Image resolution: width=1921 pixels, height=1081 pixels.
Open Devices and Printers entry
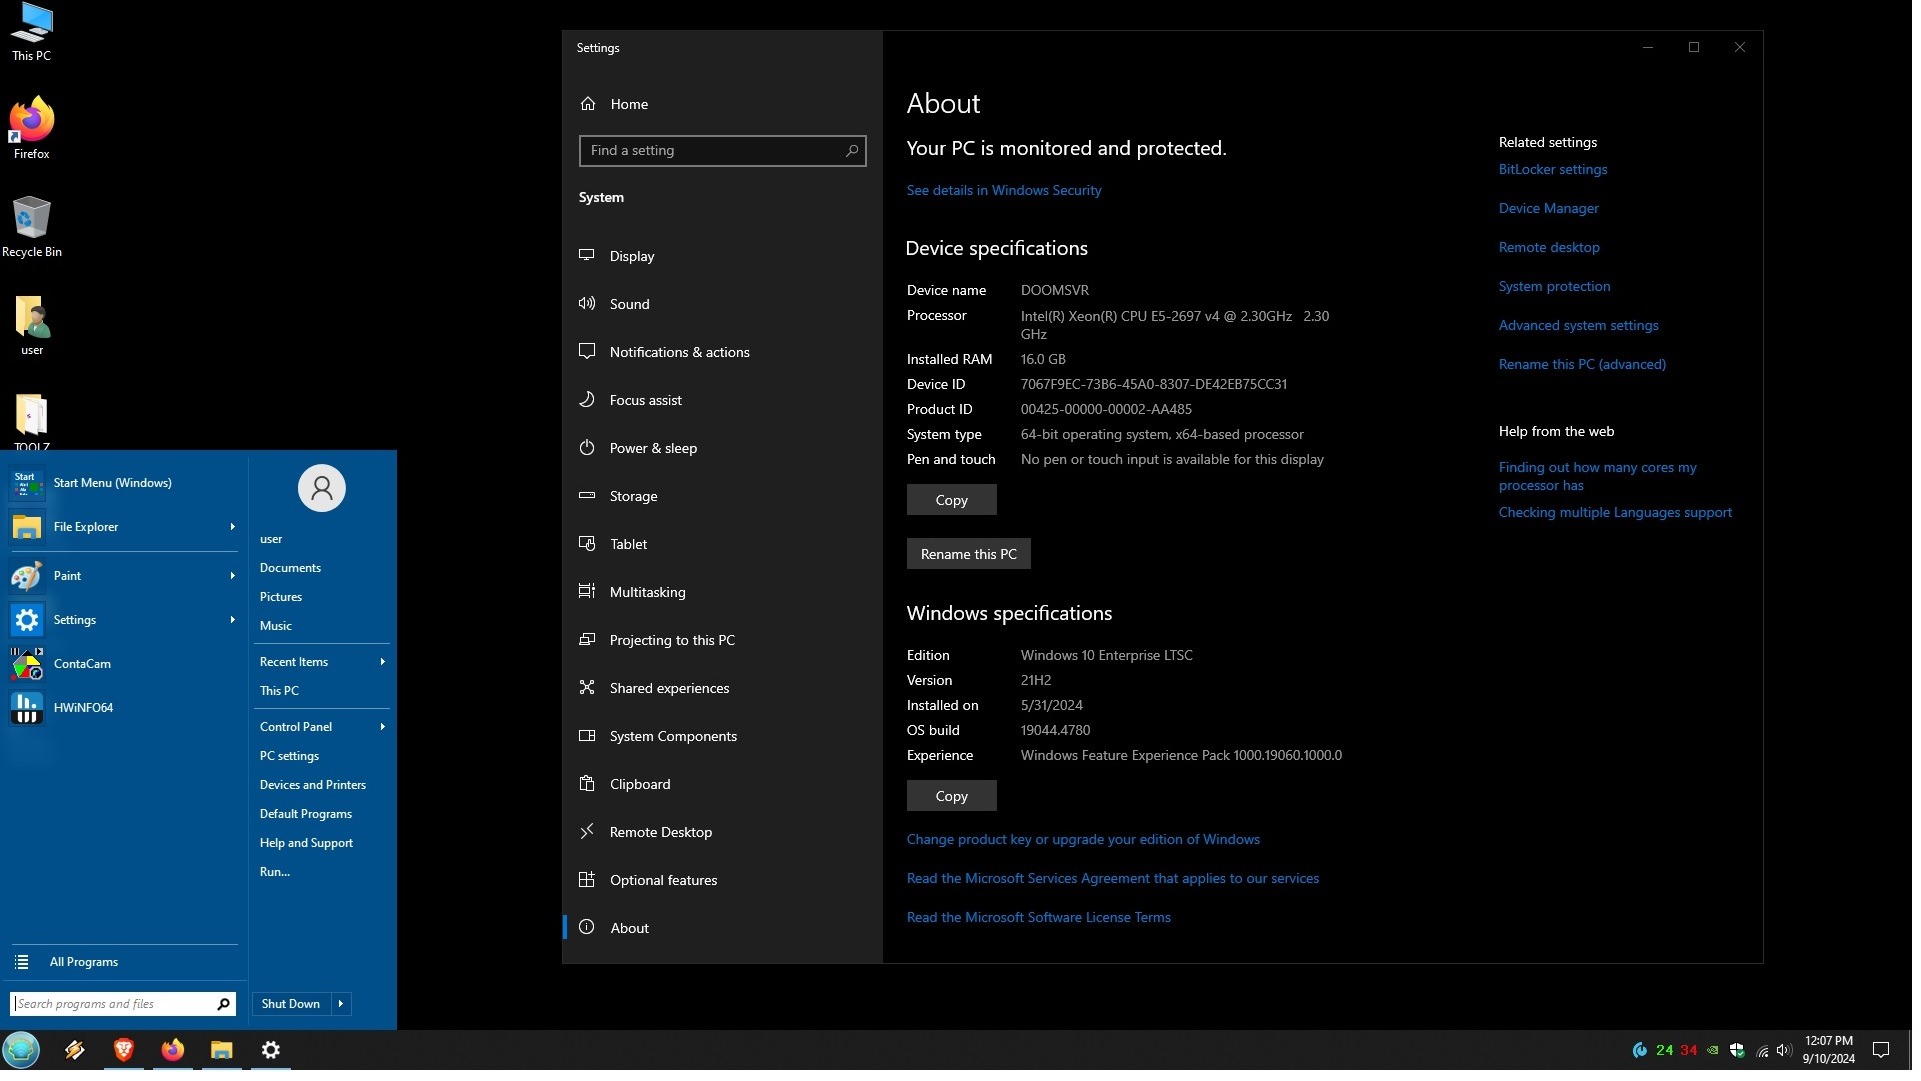click(x=312, y=784)
